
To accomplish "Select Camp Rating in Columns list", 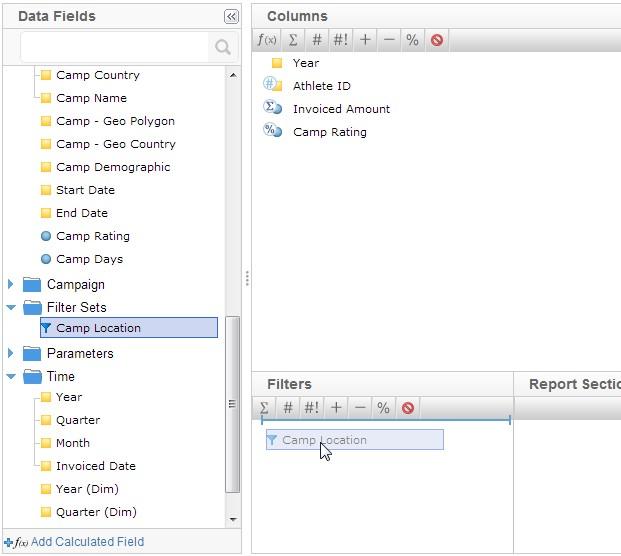I will pos(330,132).
